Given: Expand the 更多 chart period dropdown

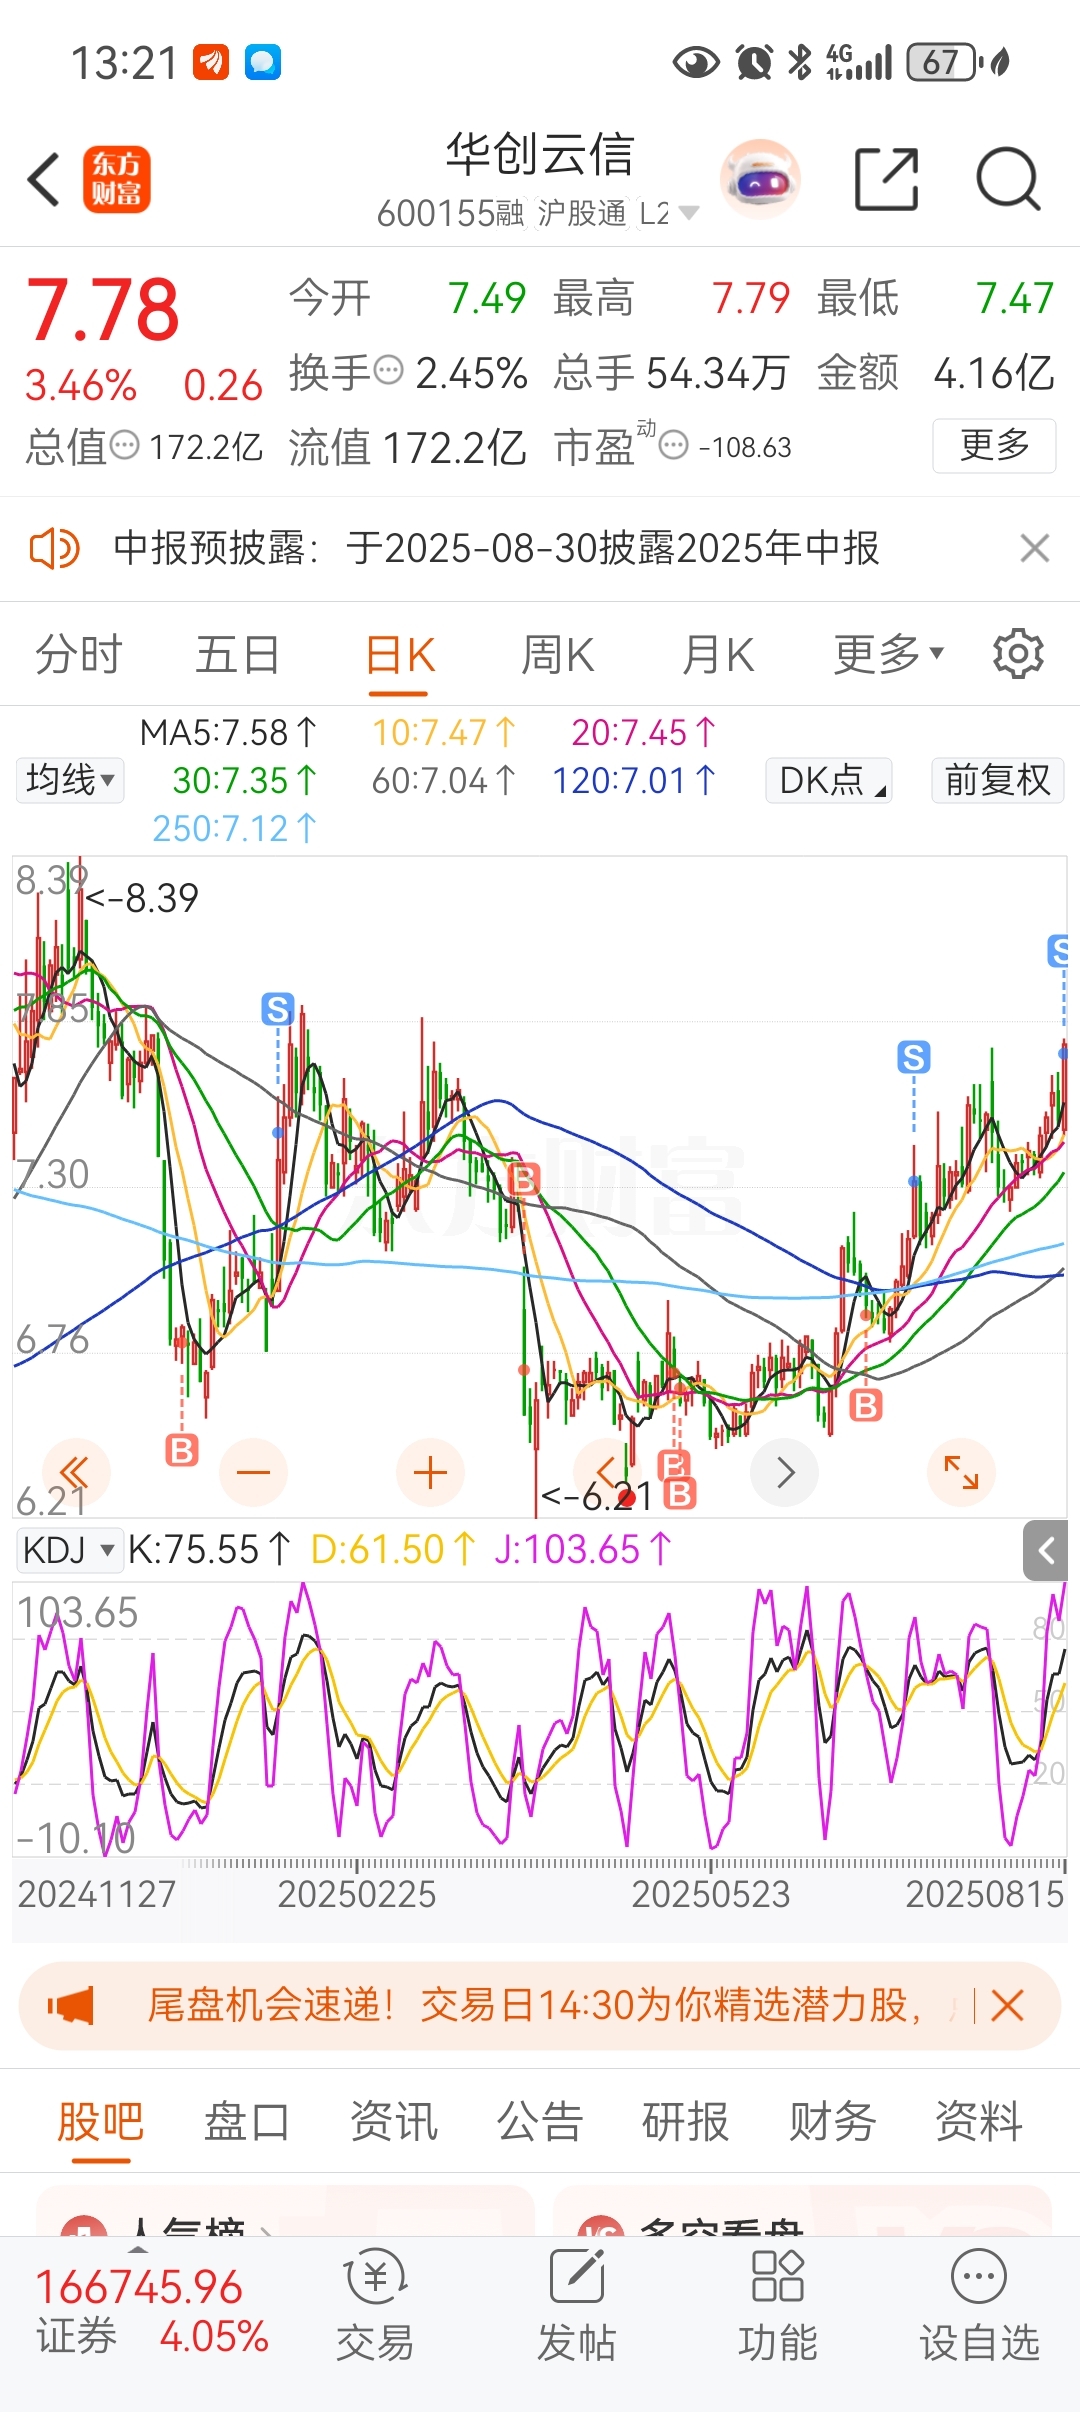Looking at the screenshot, I should click(x=889, y=655).
